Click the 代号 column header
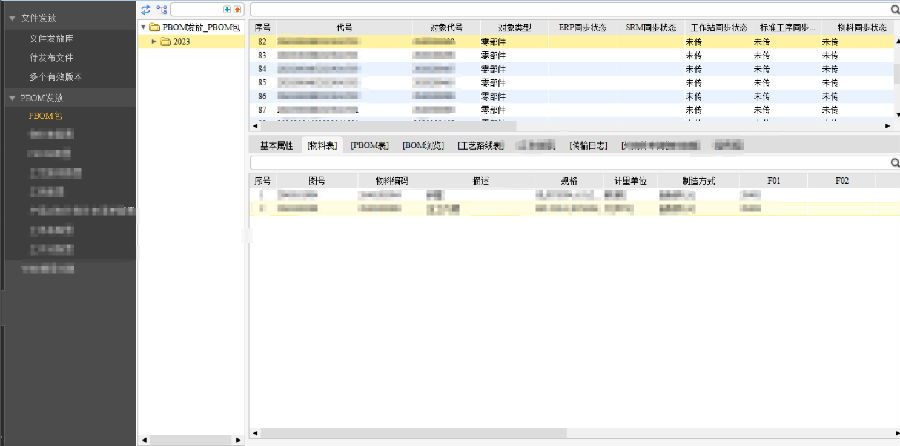The image size is (900, 446). [344, 28]
